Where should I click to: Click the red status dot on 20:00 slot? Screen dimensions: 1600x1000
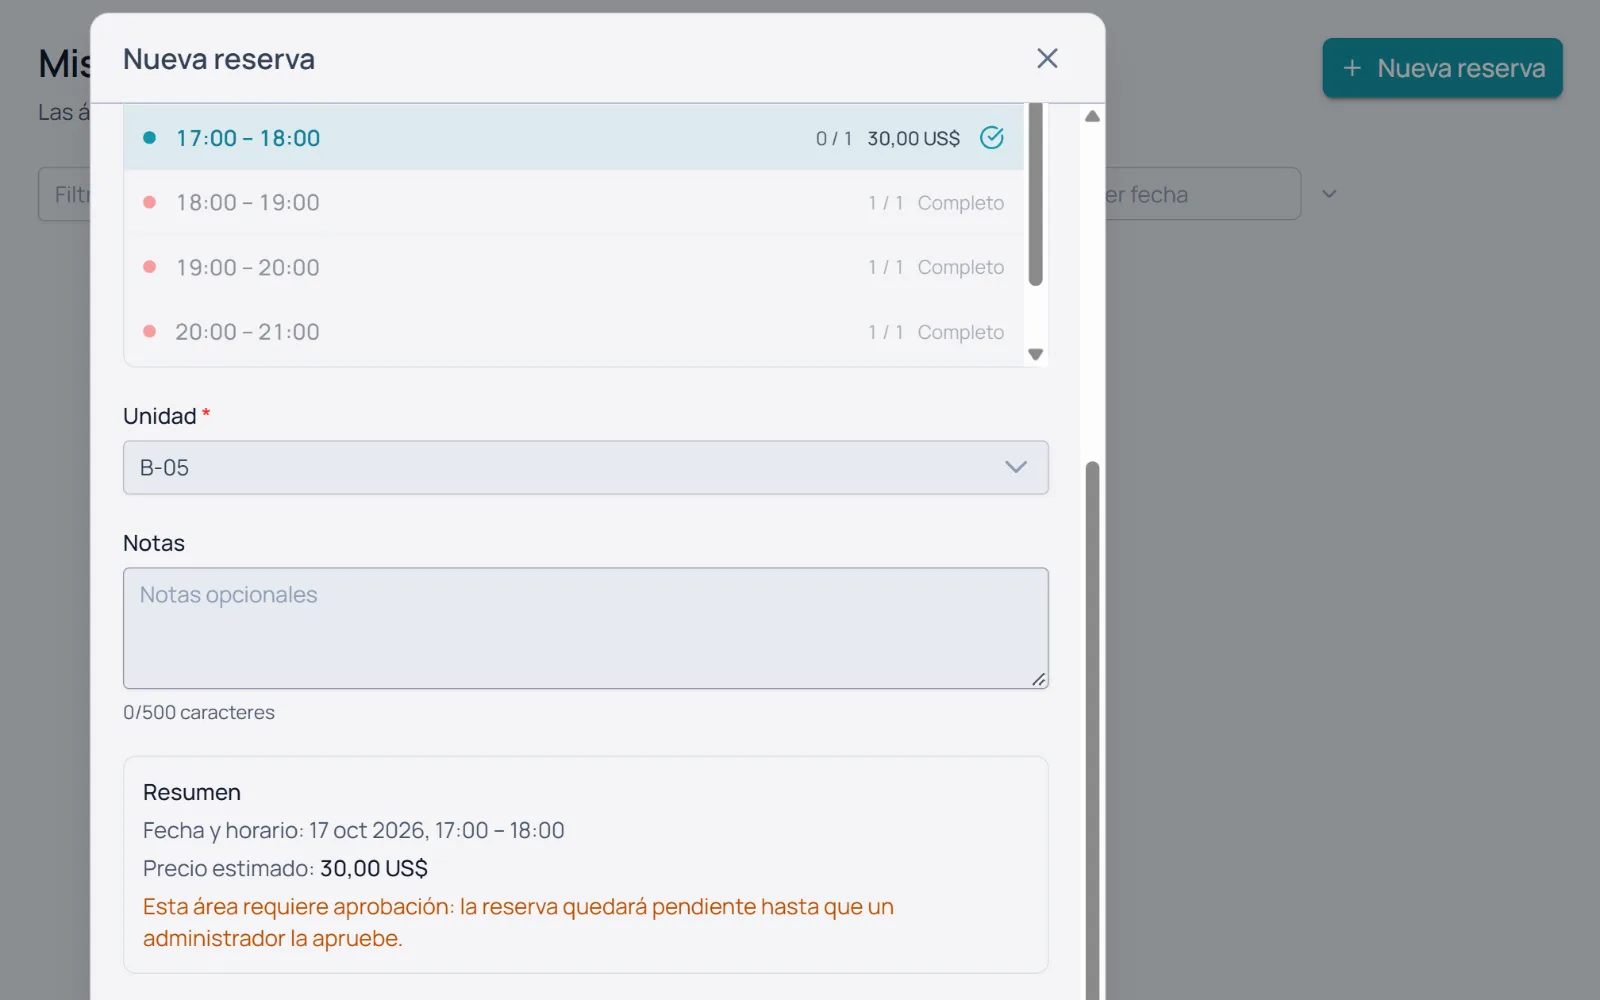149,331
